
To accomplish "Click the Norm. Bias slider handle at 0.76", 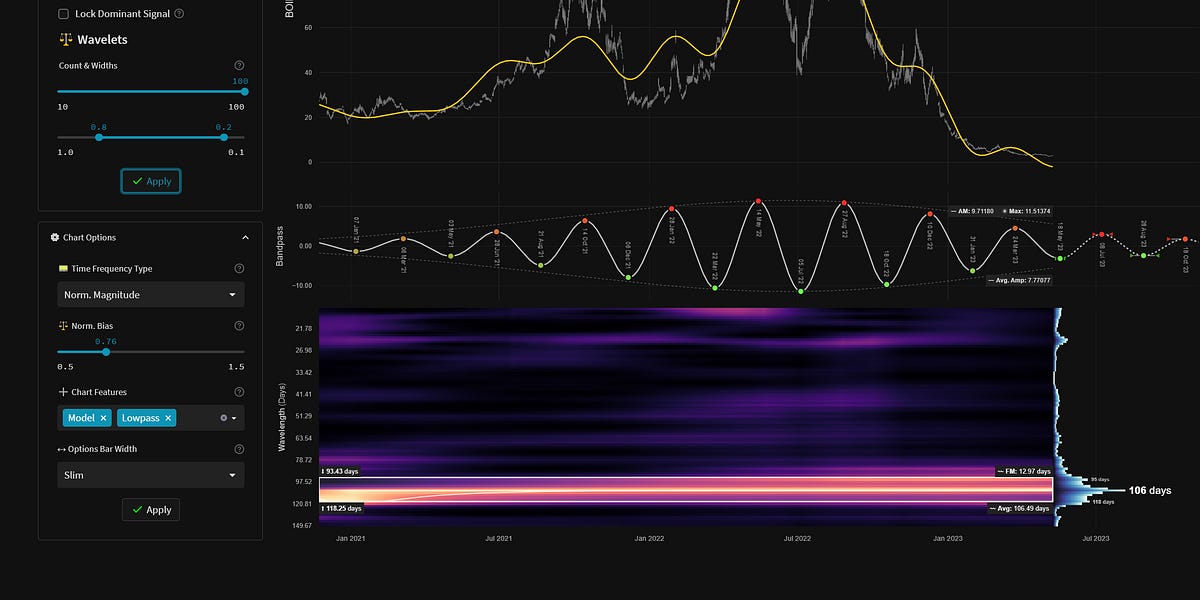I will (x=105, y=352).
